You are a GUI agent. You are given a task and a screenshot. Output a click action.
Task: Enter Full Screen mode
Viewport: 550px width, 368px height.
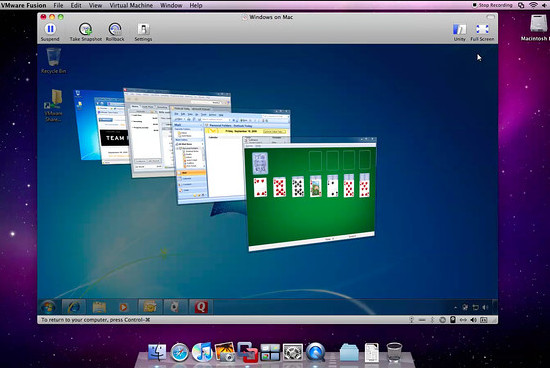(482, 32)
